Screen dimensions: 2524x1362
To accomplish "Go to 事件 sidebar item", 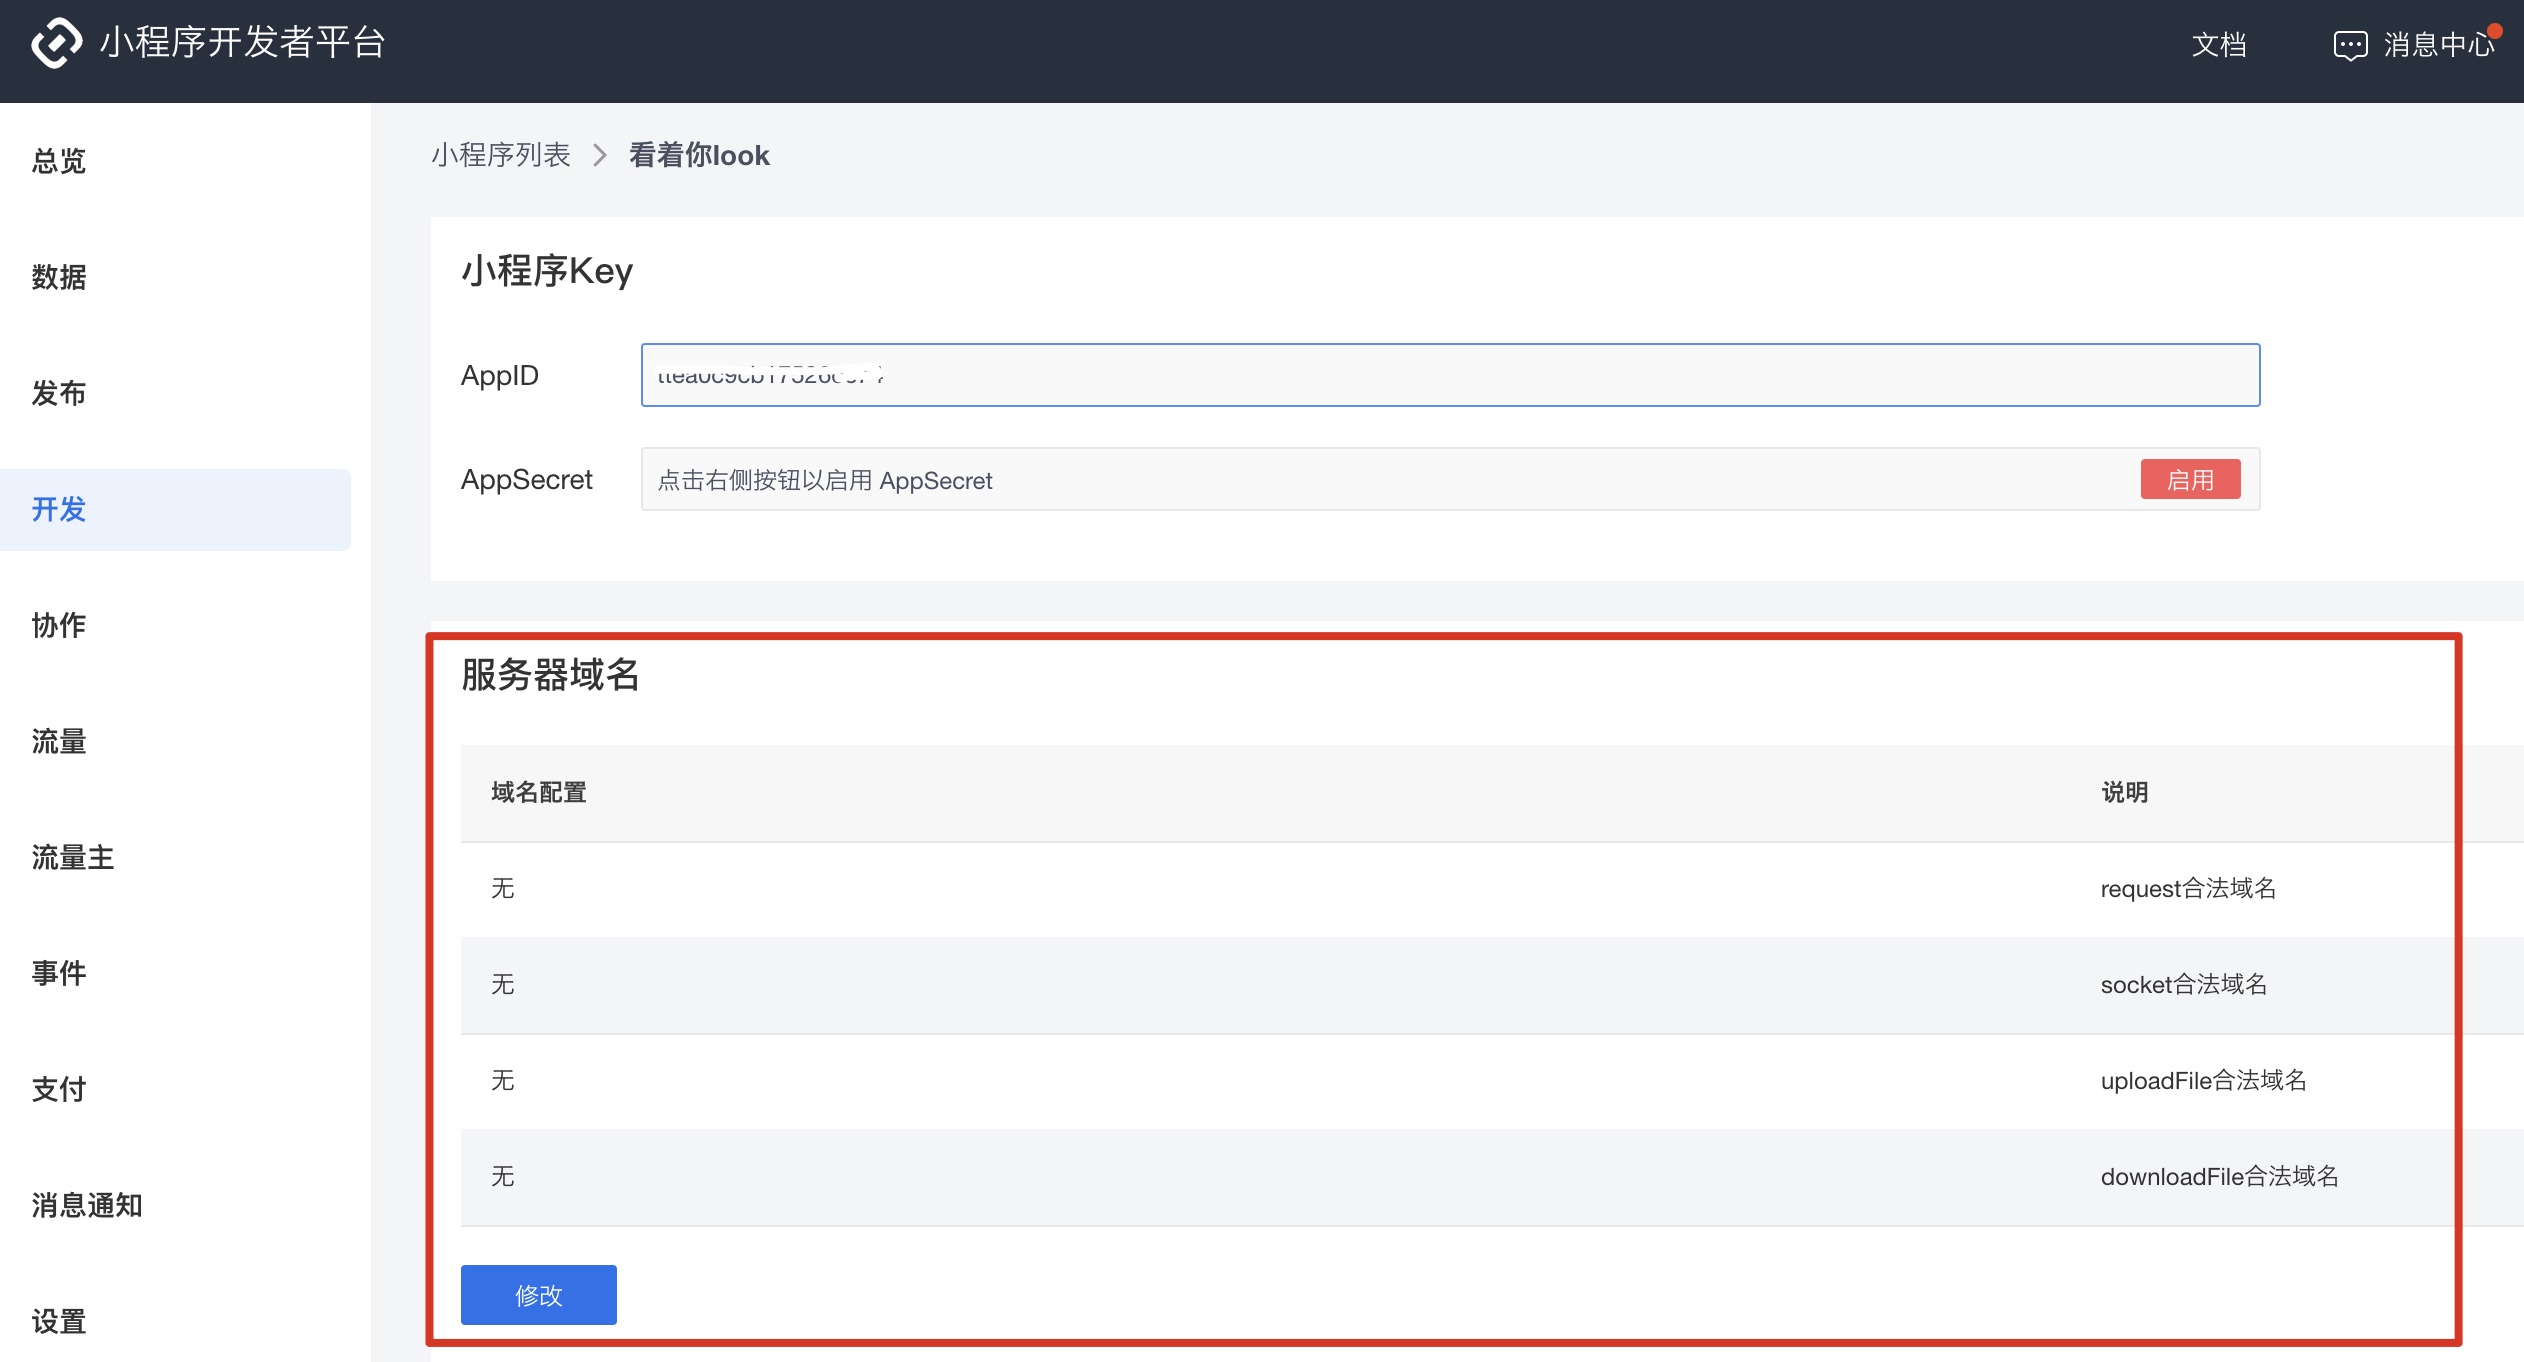I will pos(59,973).
